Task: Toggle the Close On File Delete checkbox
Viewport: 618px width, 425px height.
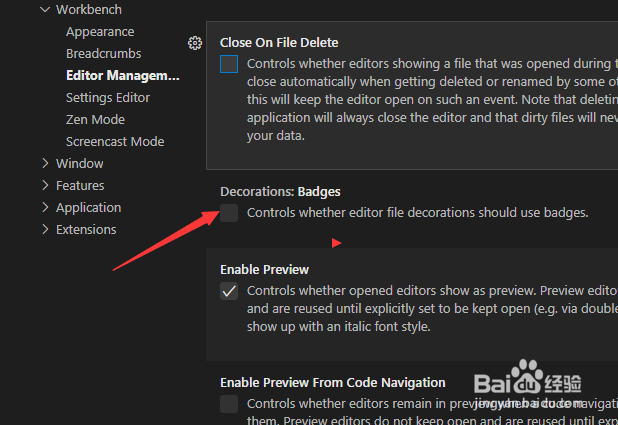Action: 229,64
